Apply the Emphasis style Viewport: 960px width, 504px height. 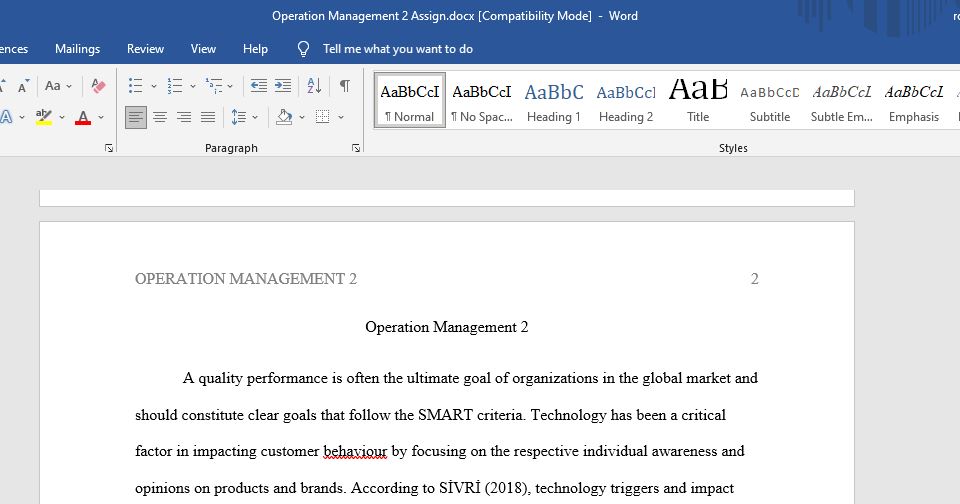coord(914,100)
